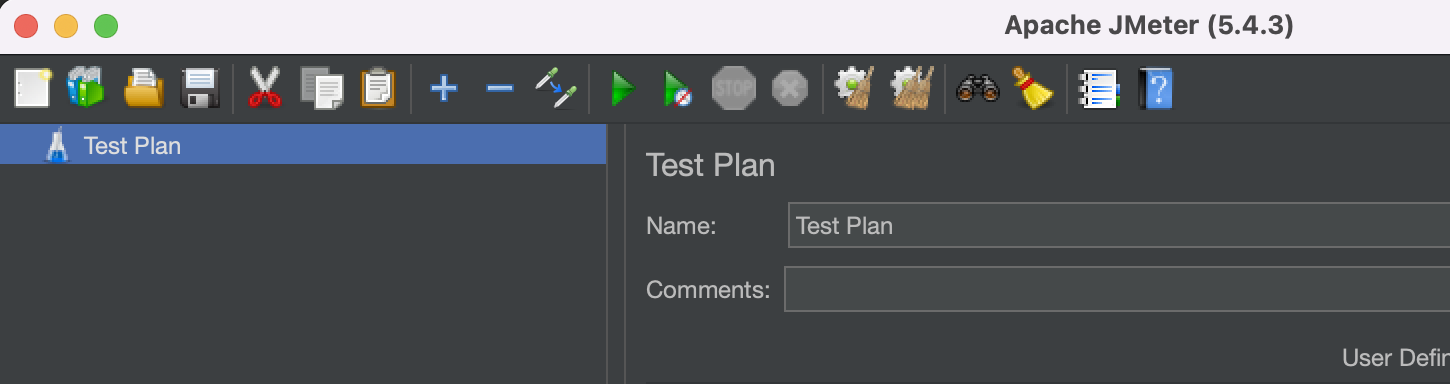Start the test with green play icon
This screenshot has height=384, width=1450.
tap(623, 89)
